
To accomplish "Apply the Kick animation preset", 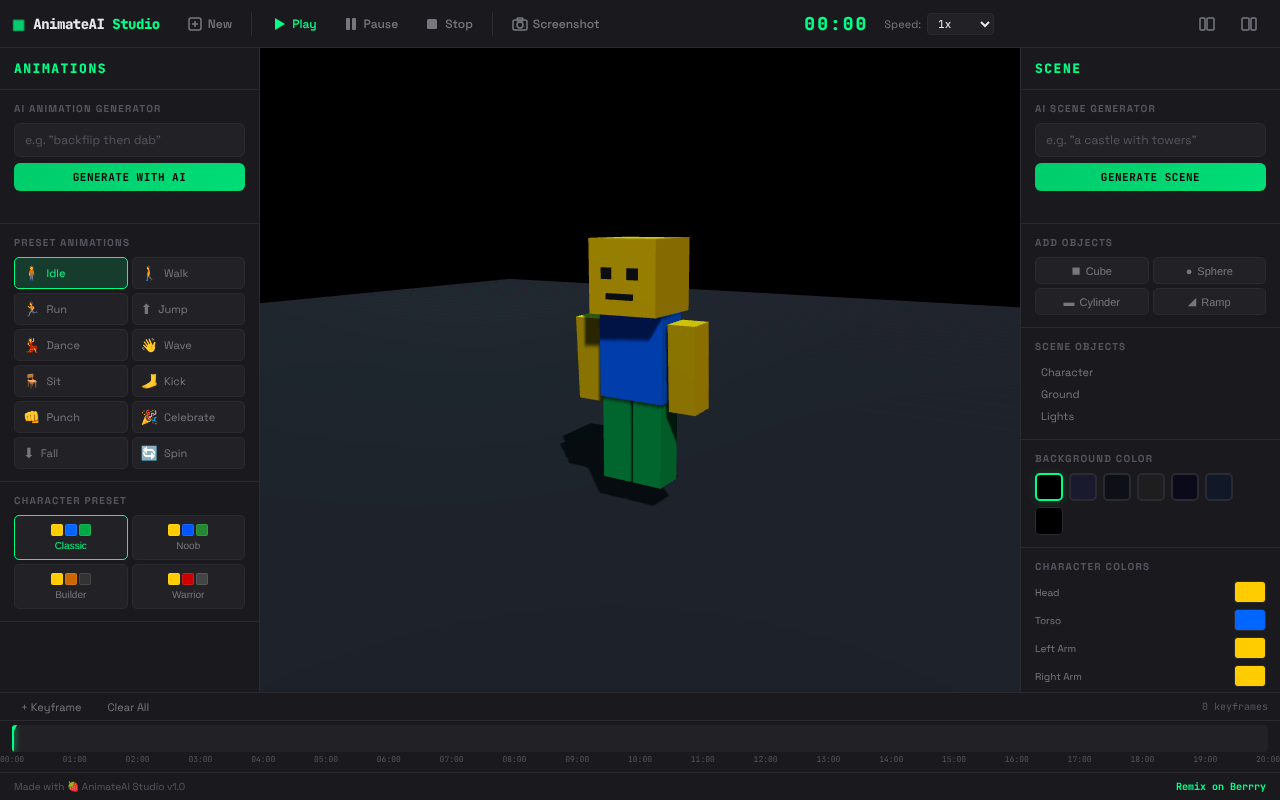I will pos(188,380).
